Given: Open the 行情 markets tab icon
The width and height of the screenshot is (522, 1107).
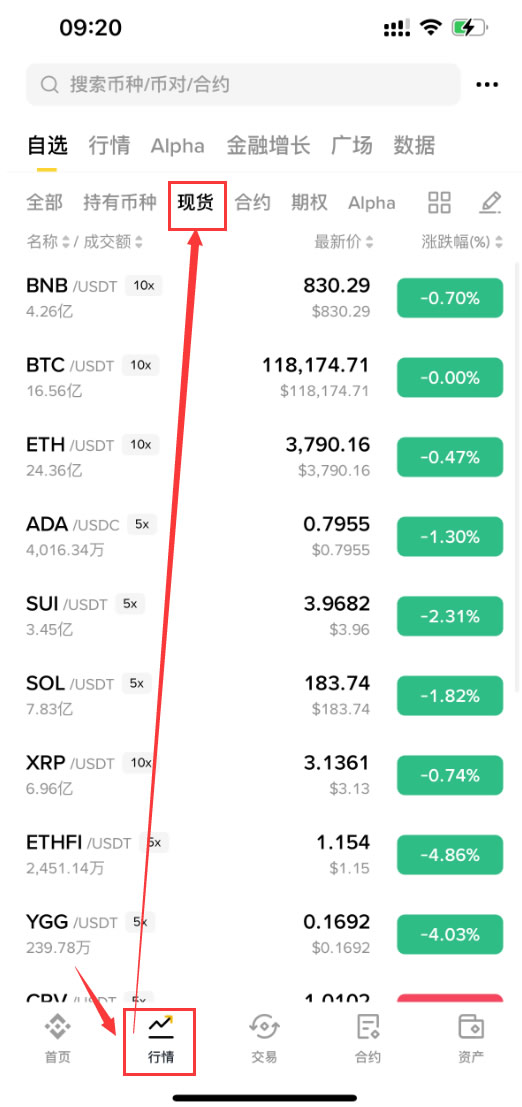Looking at the screenshot, I should tap(160, 1027).
